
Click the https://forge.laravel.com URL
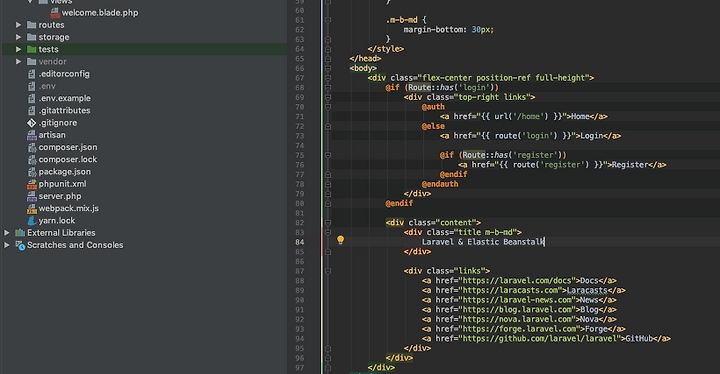[519, 329]
